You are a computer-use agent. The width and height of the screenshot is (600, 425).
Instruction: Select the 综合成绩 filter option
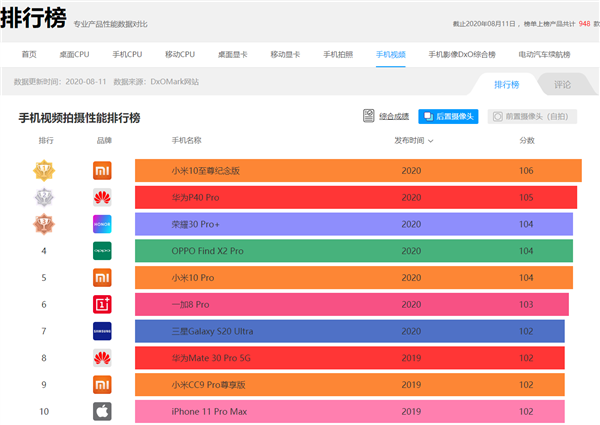[385, 117]
